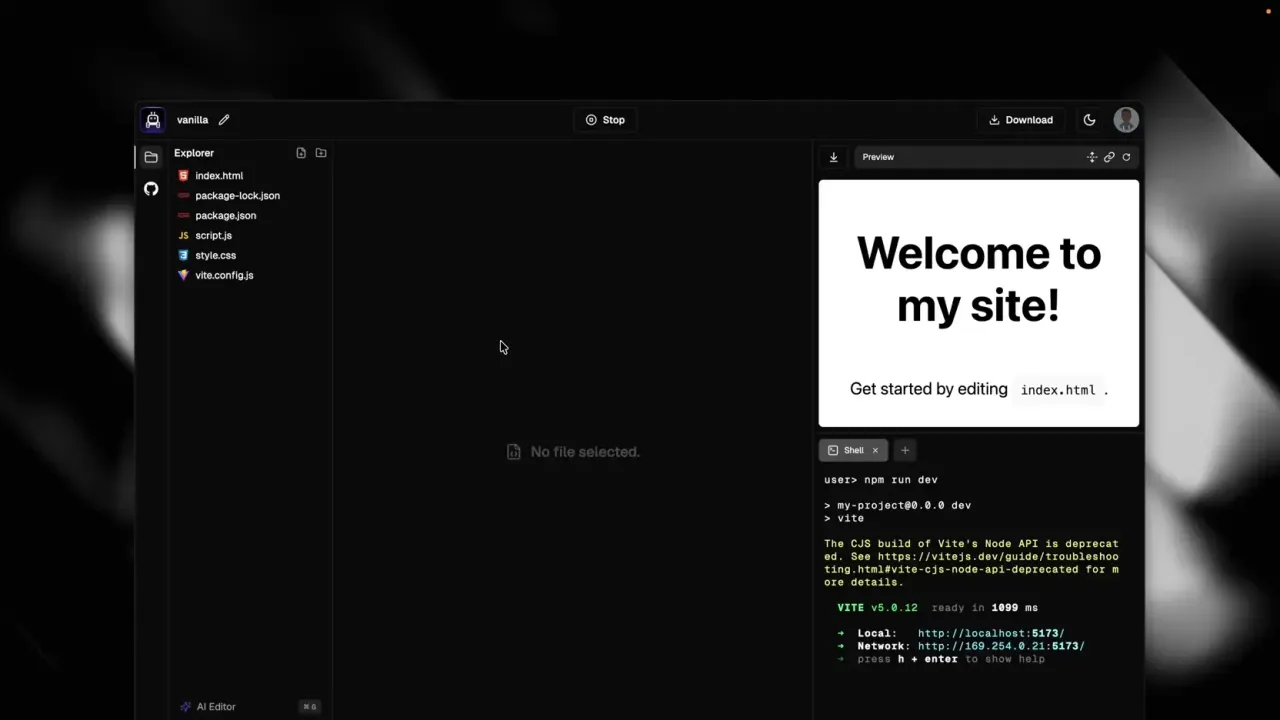Click the index.html code text in preview
Image resolution: width=1280 pixels, height=720 pixels.
[x=1058, y=390]
